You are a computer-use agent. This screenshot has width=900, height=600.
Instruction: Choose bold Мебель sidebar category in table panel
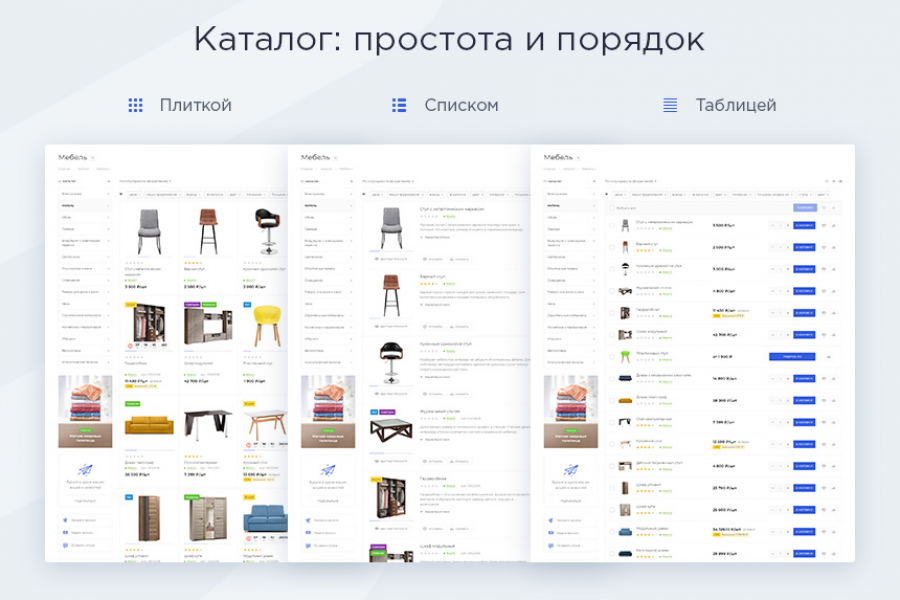pyautogui.click(x=571, y=206)
